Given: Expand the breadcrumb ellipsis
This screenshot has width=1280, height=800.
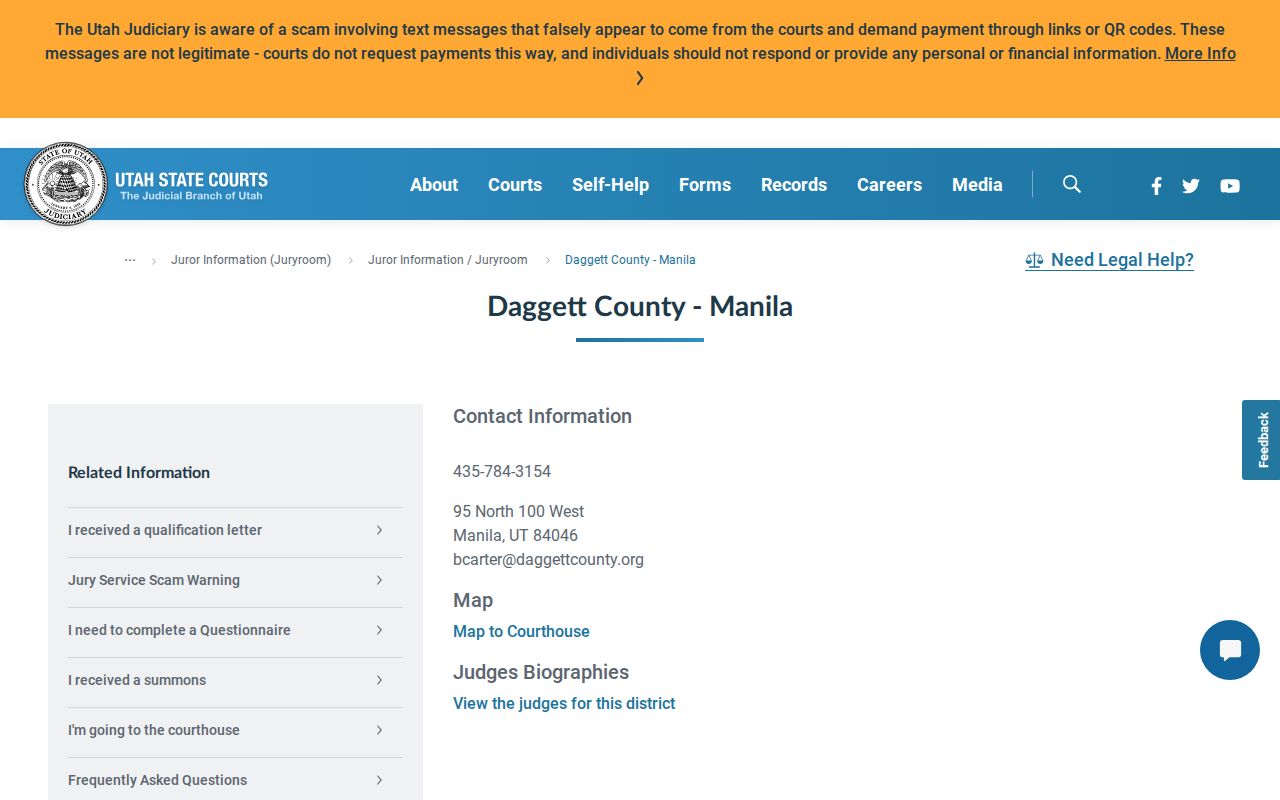Looking at the screenshot, I should click(130, 259).
